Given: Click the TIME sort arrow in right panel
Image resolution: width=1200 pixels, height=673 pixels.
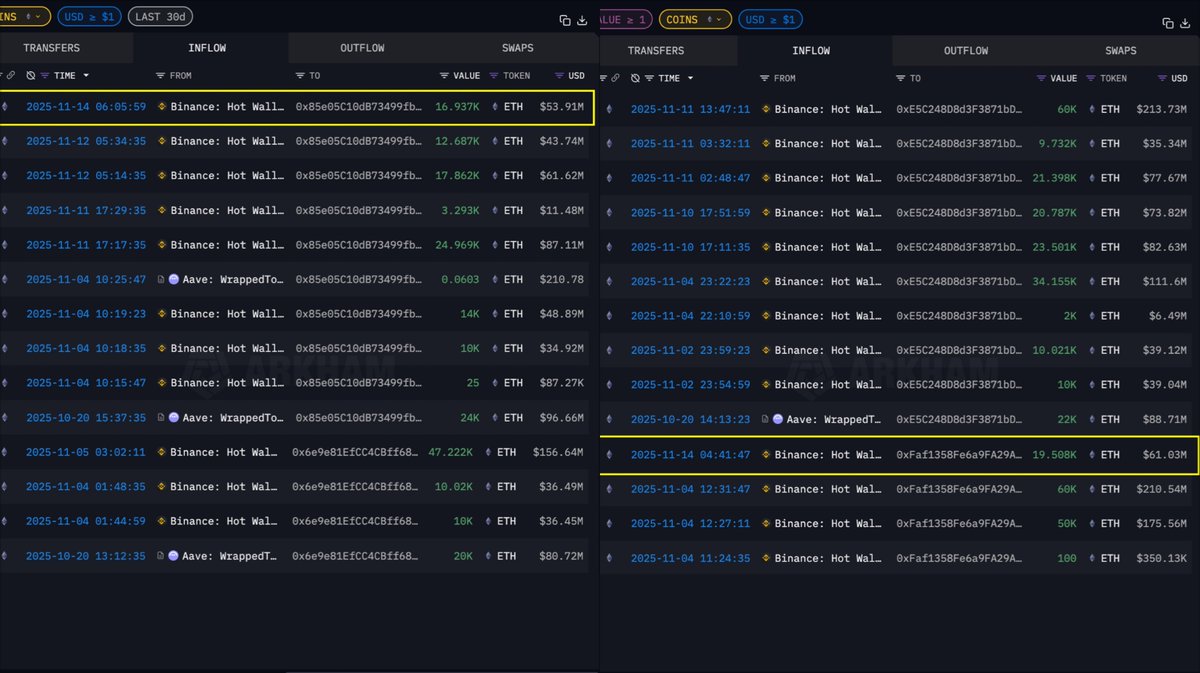Looking at the screenshot, I should click(x=690, y=78).
